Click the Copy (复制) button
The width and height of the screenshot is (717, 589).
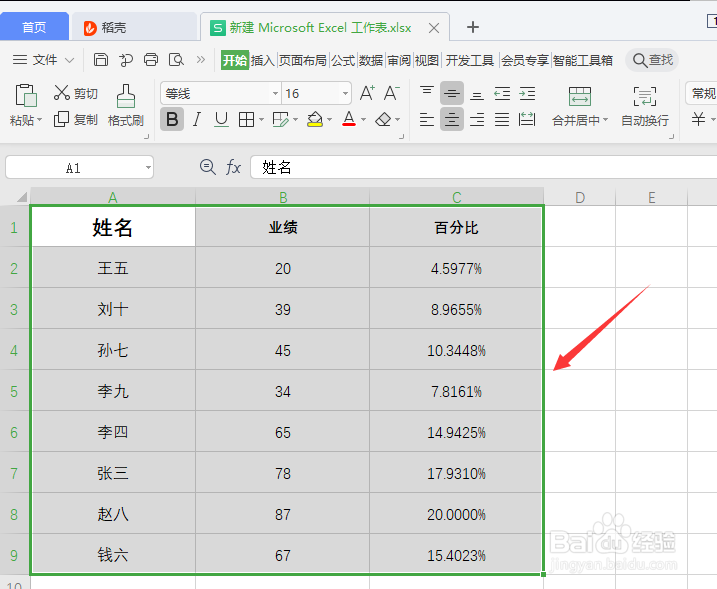(x=76, y=120)
